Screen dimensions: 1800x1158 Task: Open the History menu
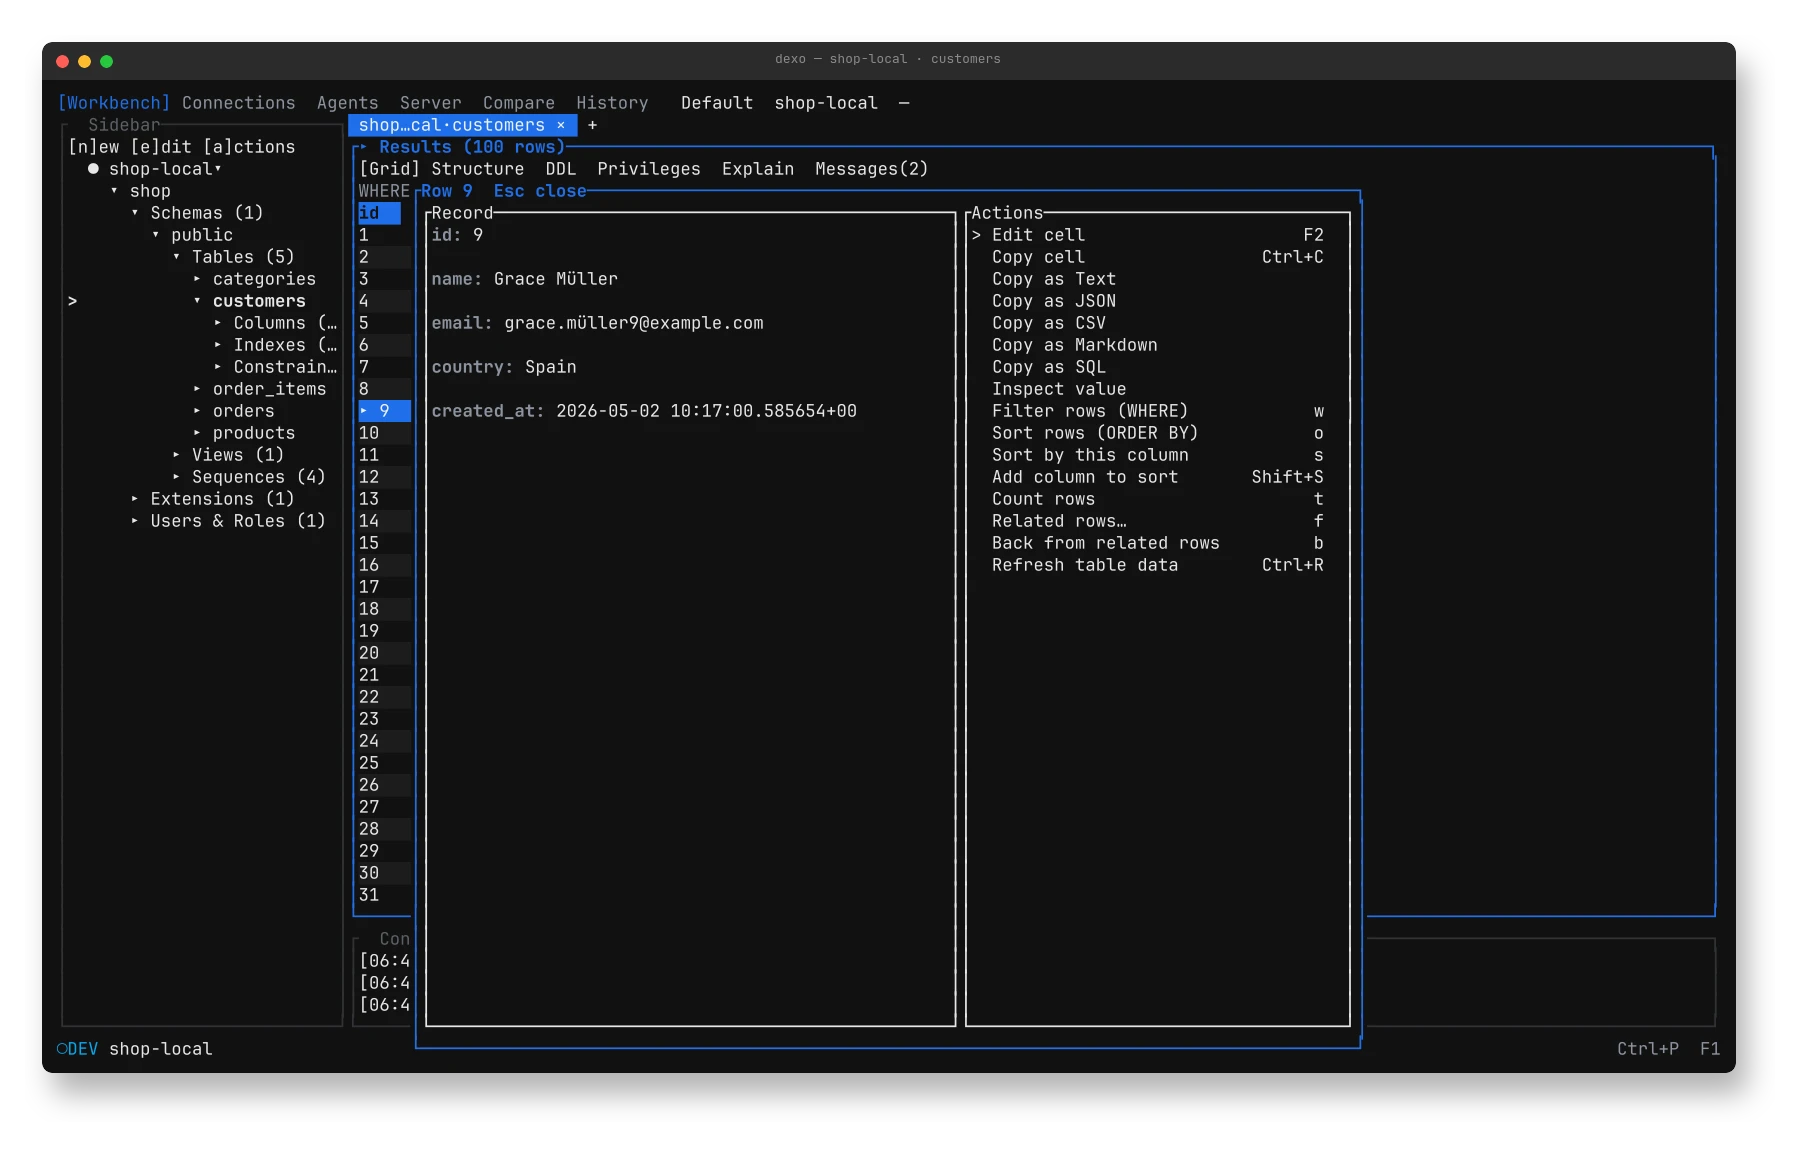[x=612, y=103]
